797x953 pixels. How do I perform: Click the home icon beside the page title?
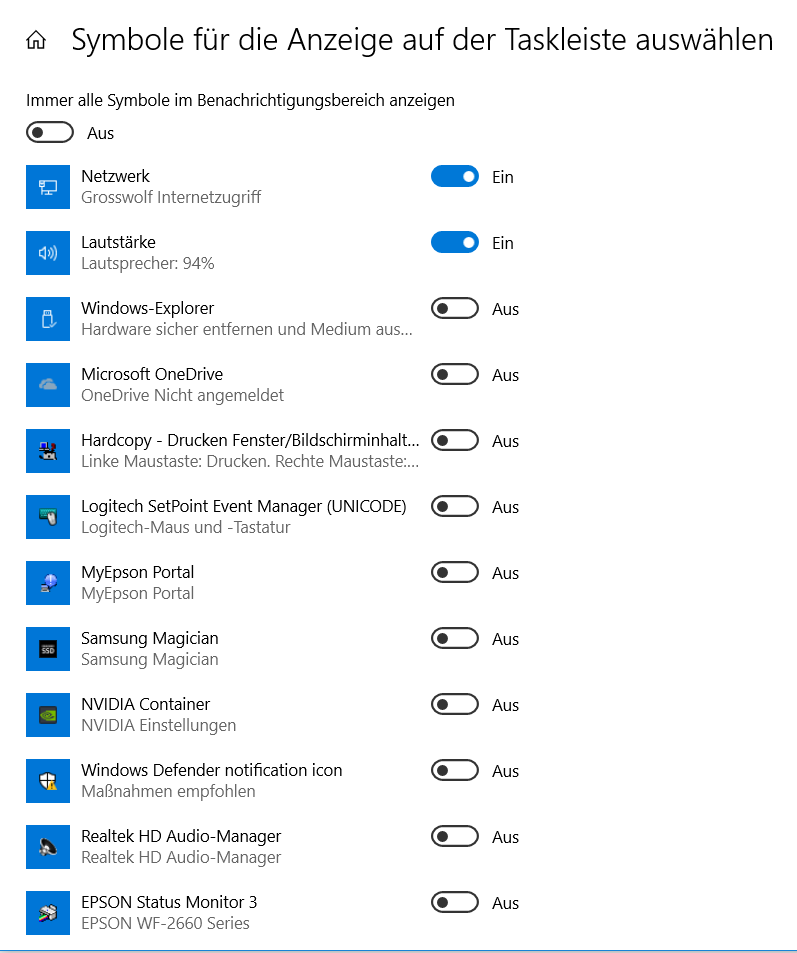pos(36,40)
